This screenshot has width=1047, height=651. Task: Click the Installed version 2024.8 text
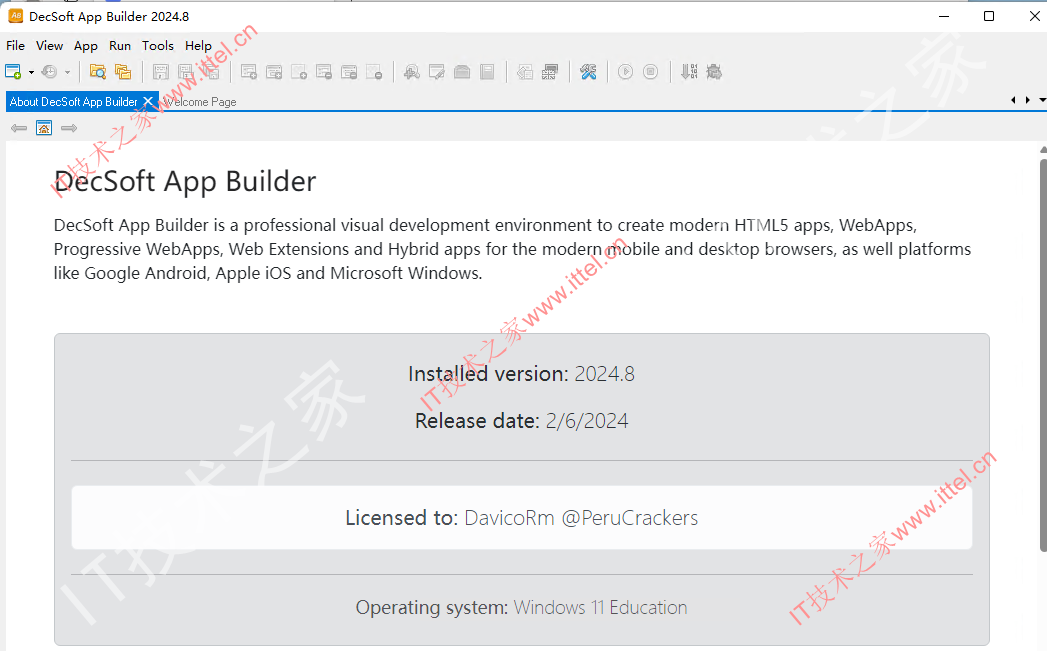coord(521,374)
